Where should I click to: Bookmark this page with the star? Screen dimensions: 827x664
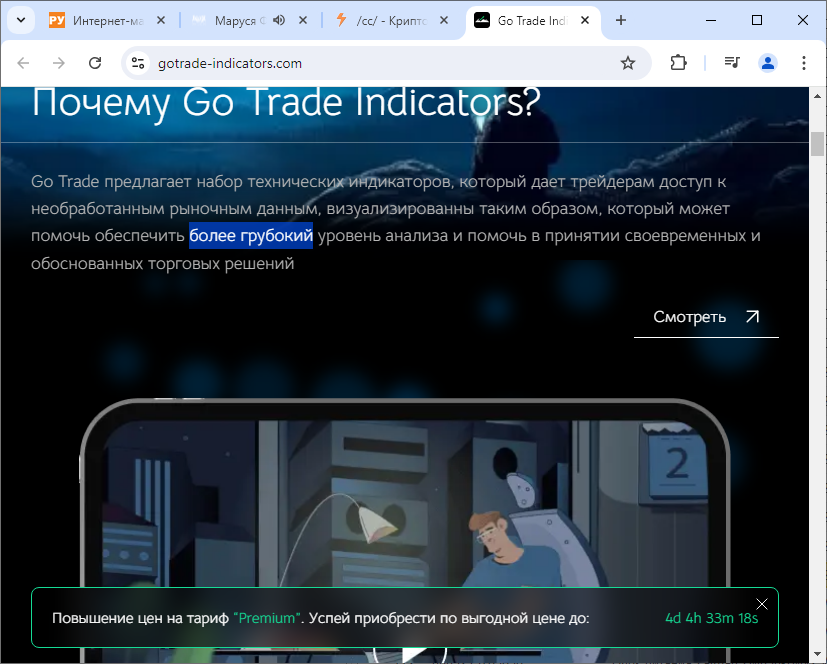point(628,63)
